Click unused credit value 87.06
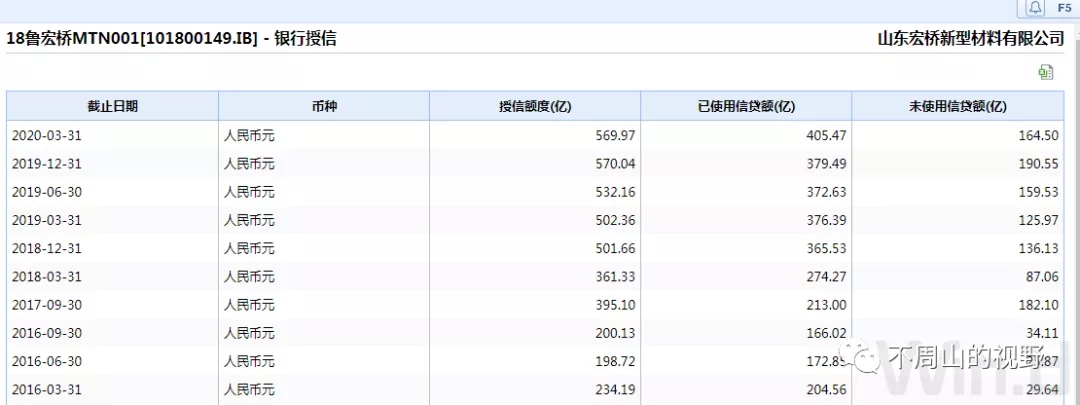 pyautogui.click(x=1041, y=277)
